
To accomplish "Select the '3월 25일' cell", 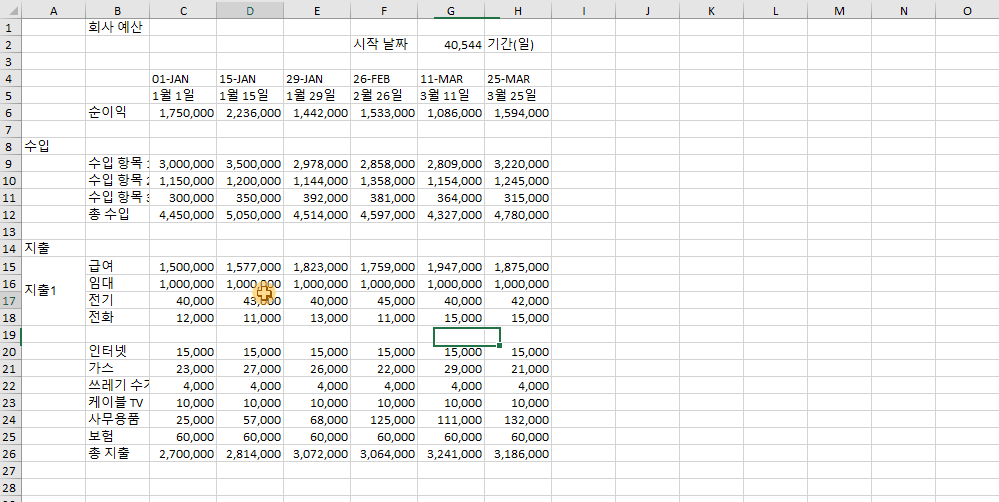I will click(x=518, y=96).
